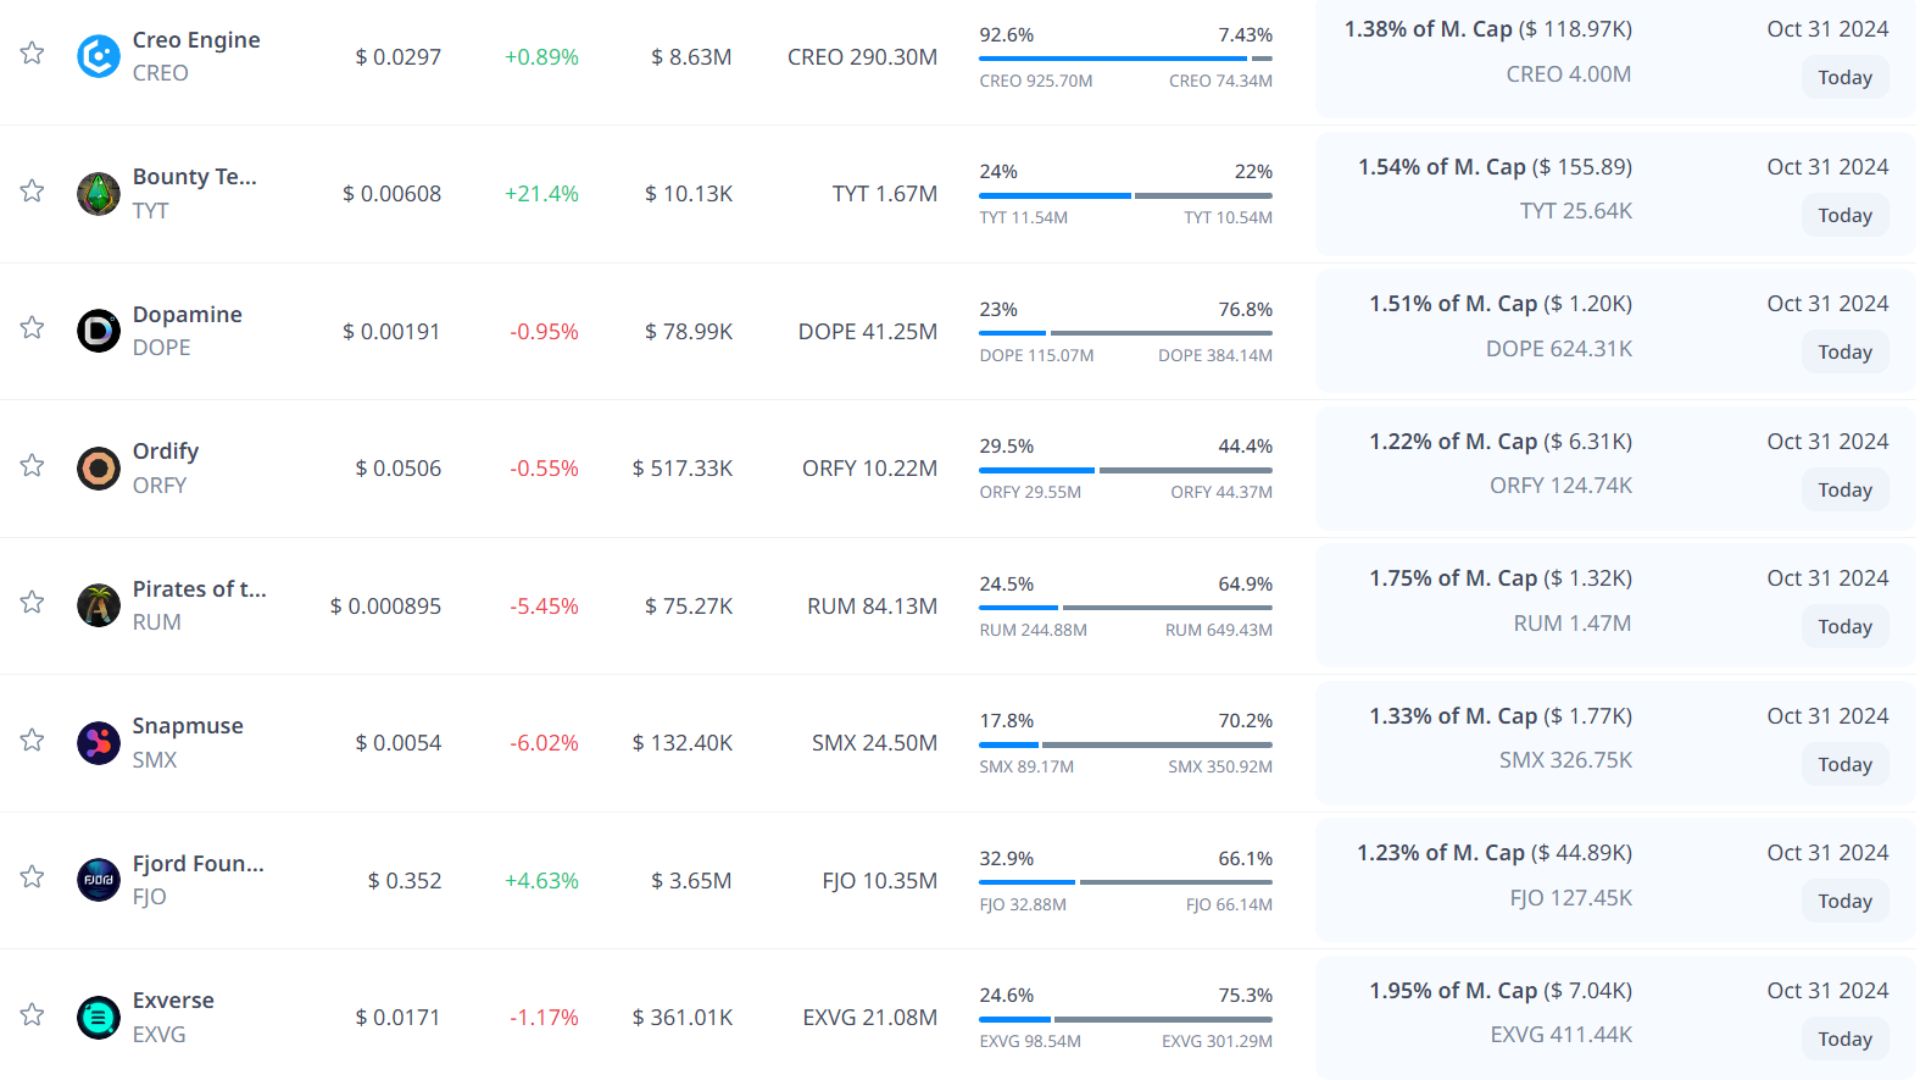This screenshot has width=1920, height=1080.
Task: Click the Today button for Creo Engine
Action: point(1844,78)
